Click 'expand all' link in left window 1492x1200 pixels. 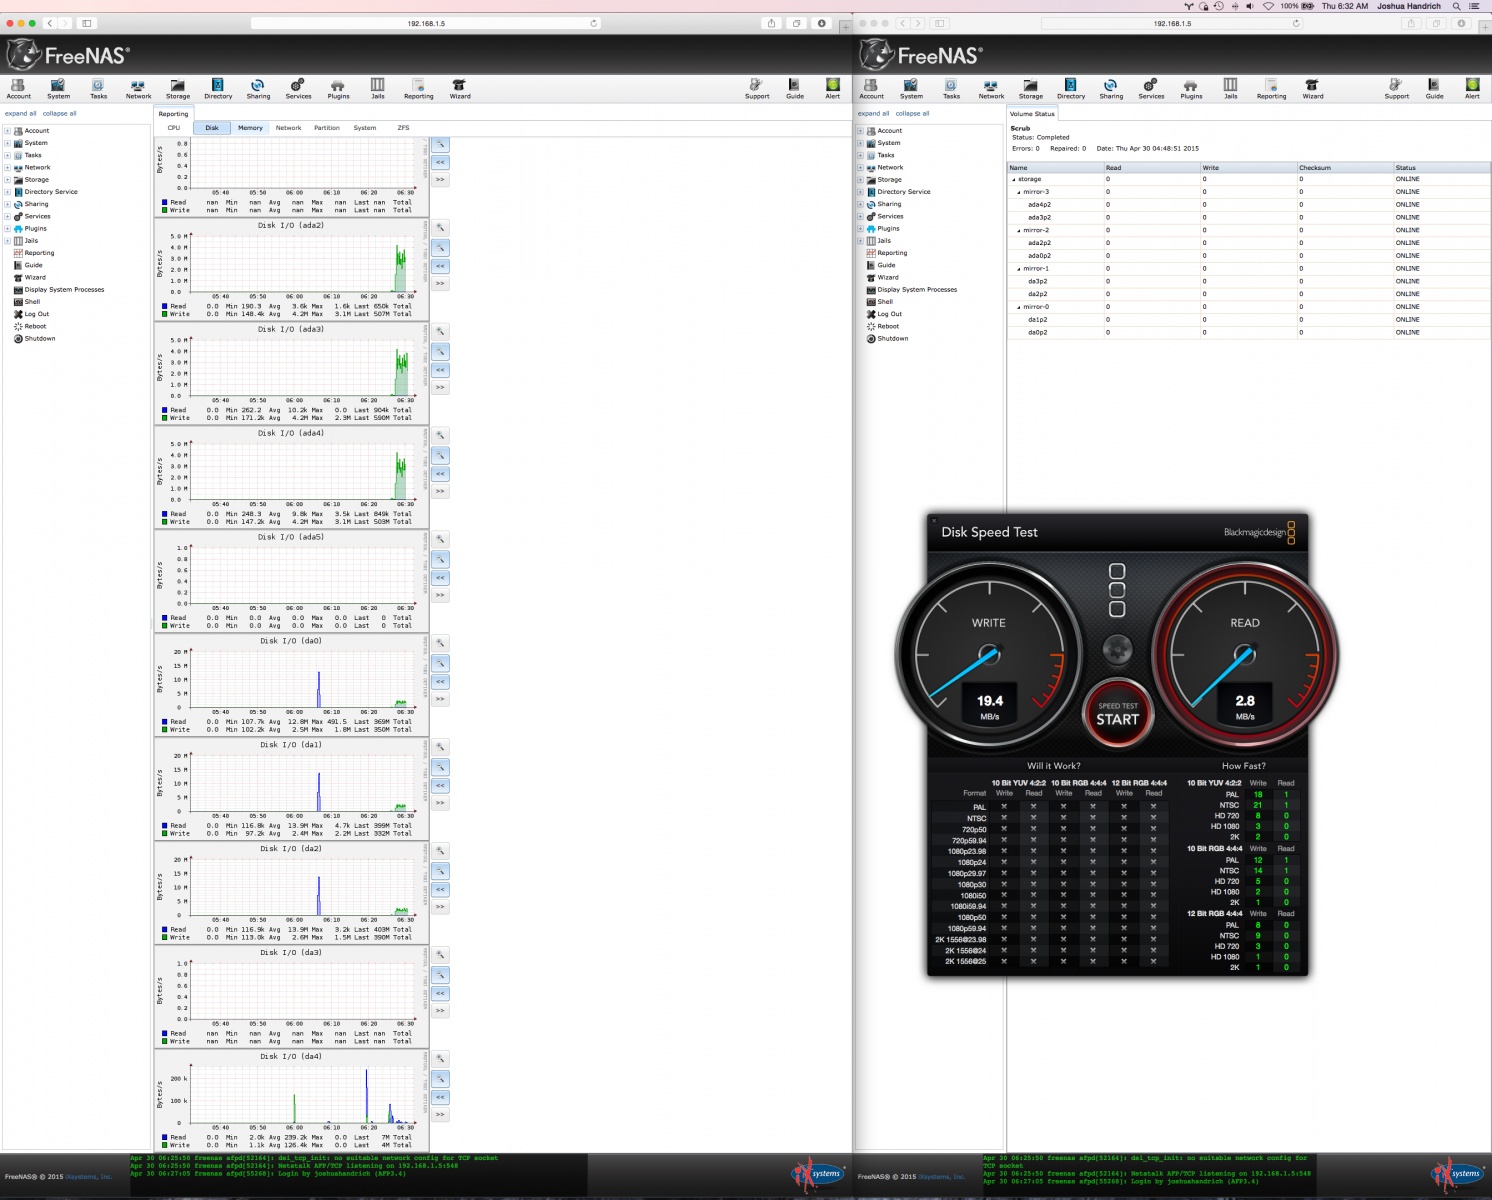point(21,114)
